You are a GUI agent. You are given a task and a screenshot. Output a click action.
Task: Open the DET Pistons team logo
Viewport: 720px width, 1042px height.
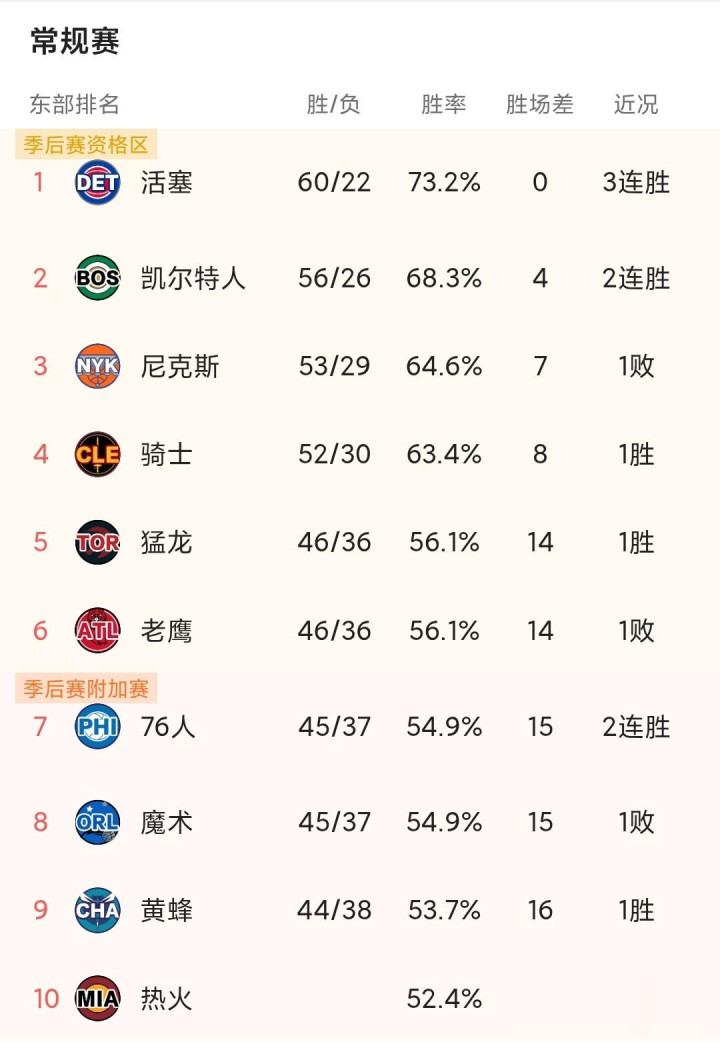97,182
